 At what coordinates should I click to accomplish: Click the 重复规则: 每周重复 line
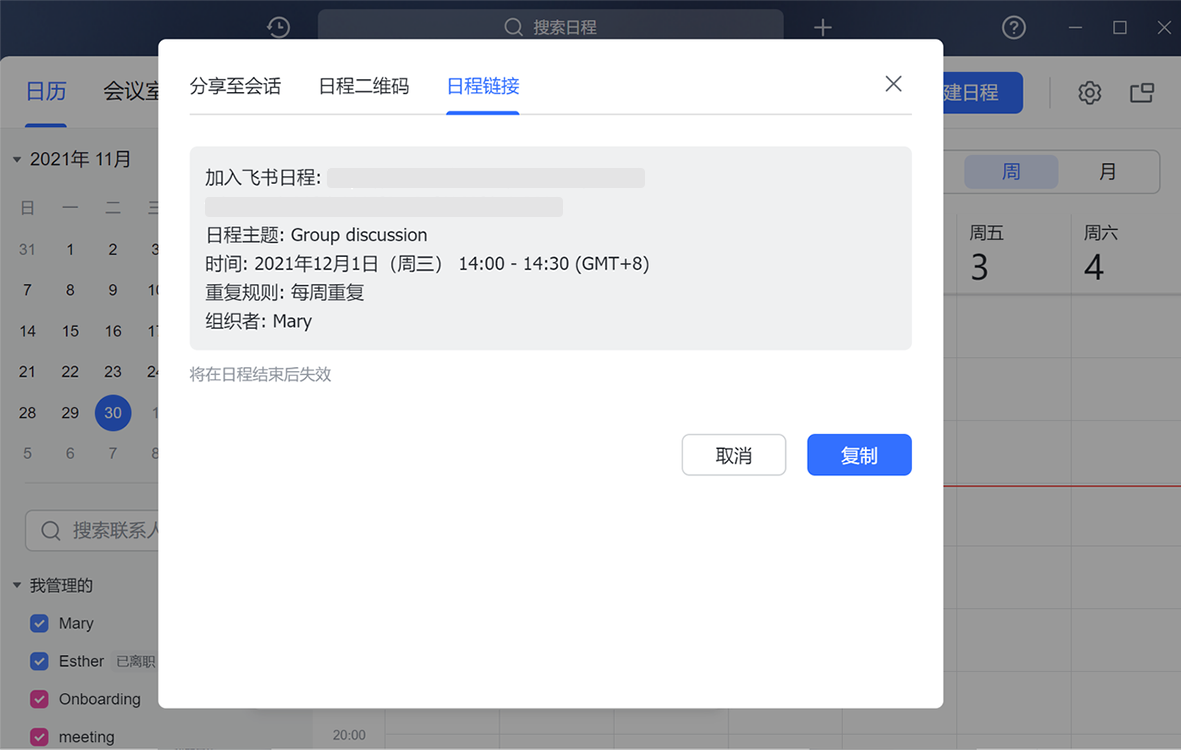pyautogui.click(x=285, y=293)
